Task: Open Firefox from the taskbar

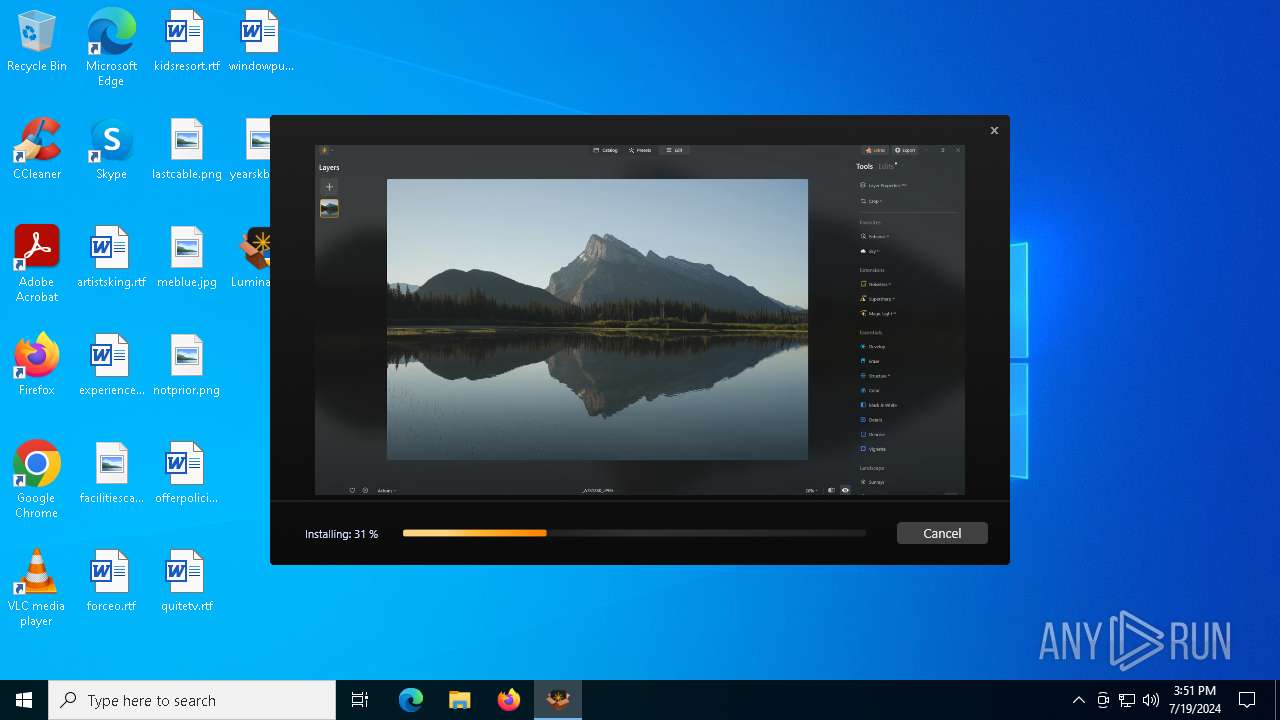Action: (x=508, y=700)
